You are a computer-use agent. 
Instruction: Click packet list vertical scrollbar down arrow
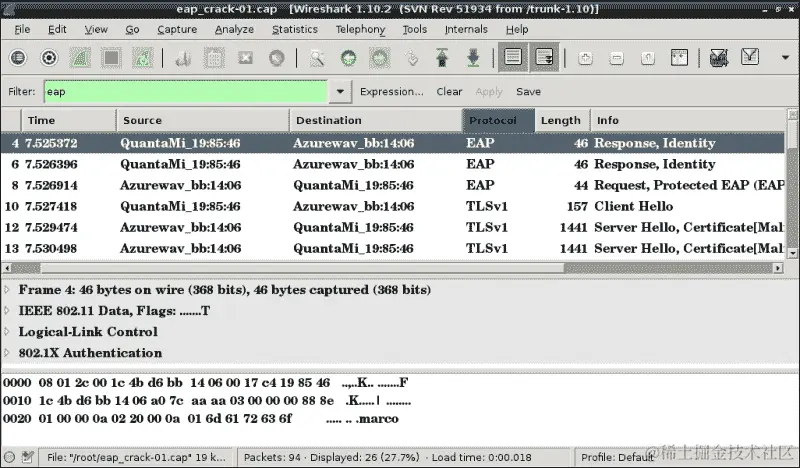click(792, 253)
